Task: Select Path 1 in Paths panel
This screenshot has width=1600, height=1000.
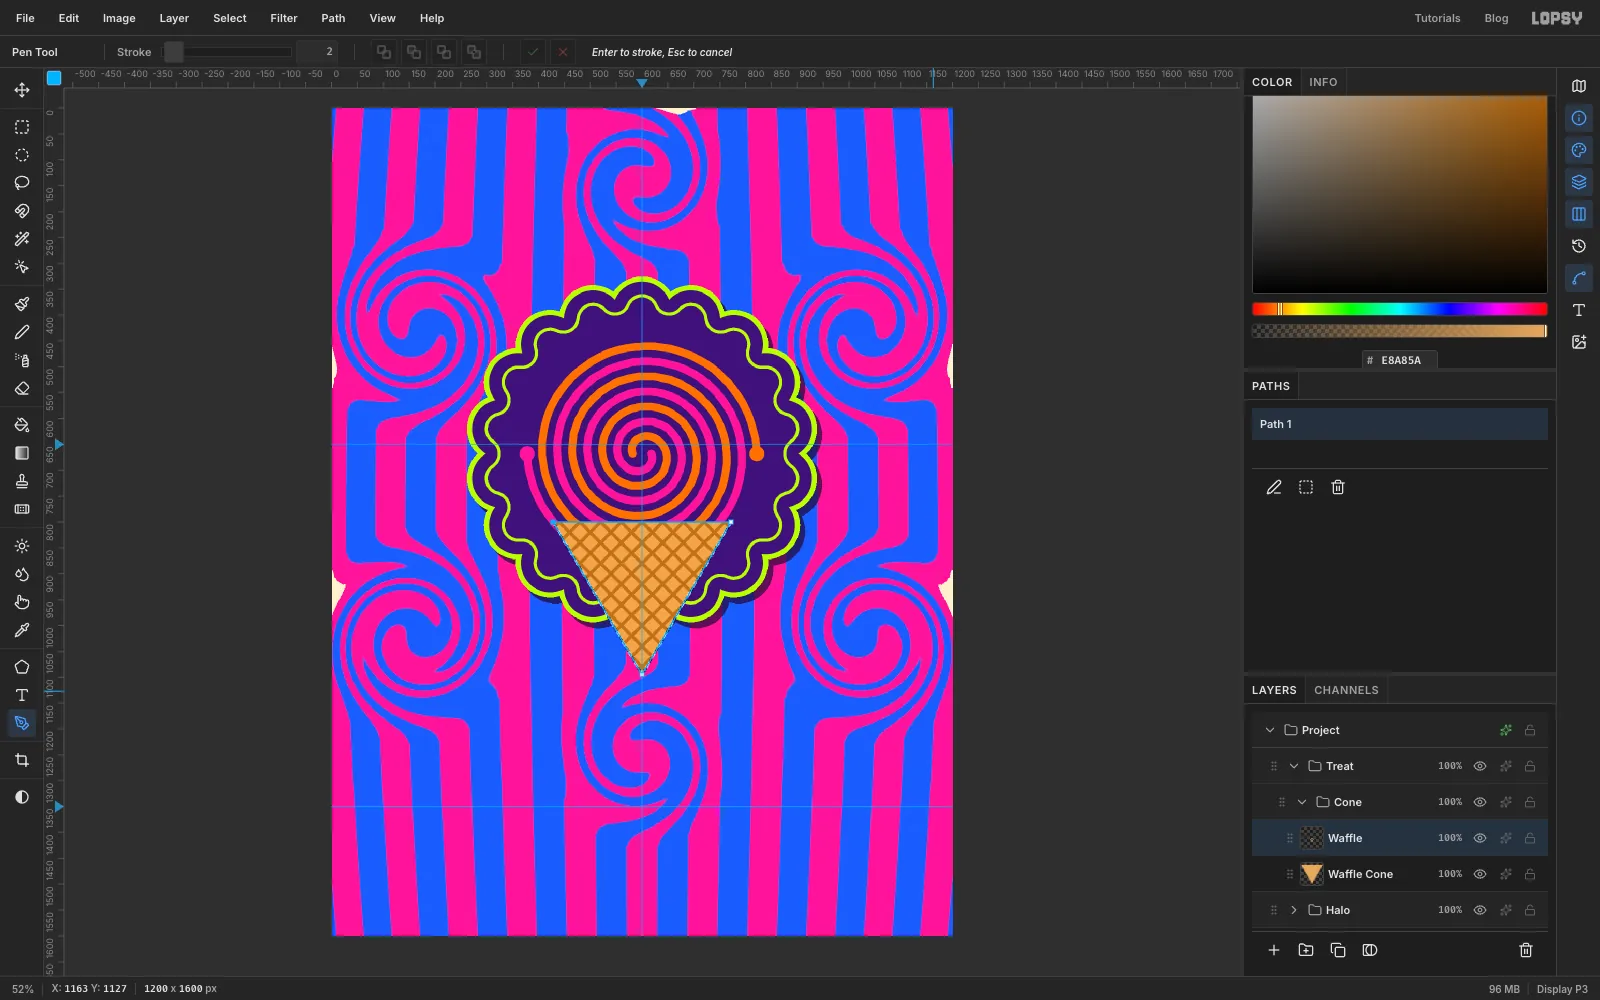Action: click(1400, 424)
